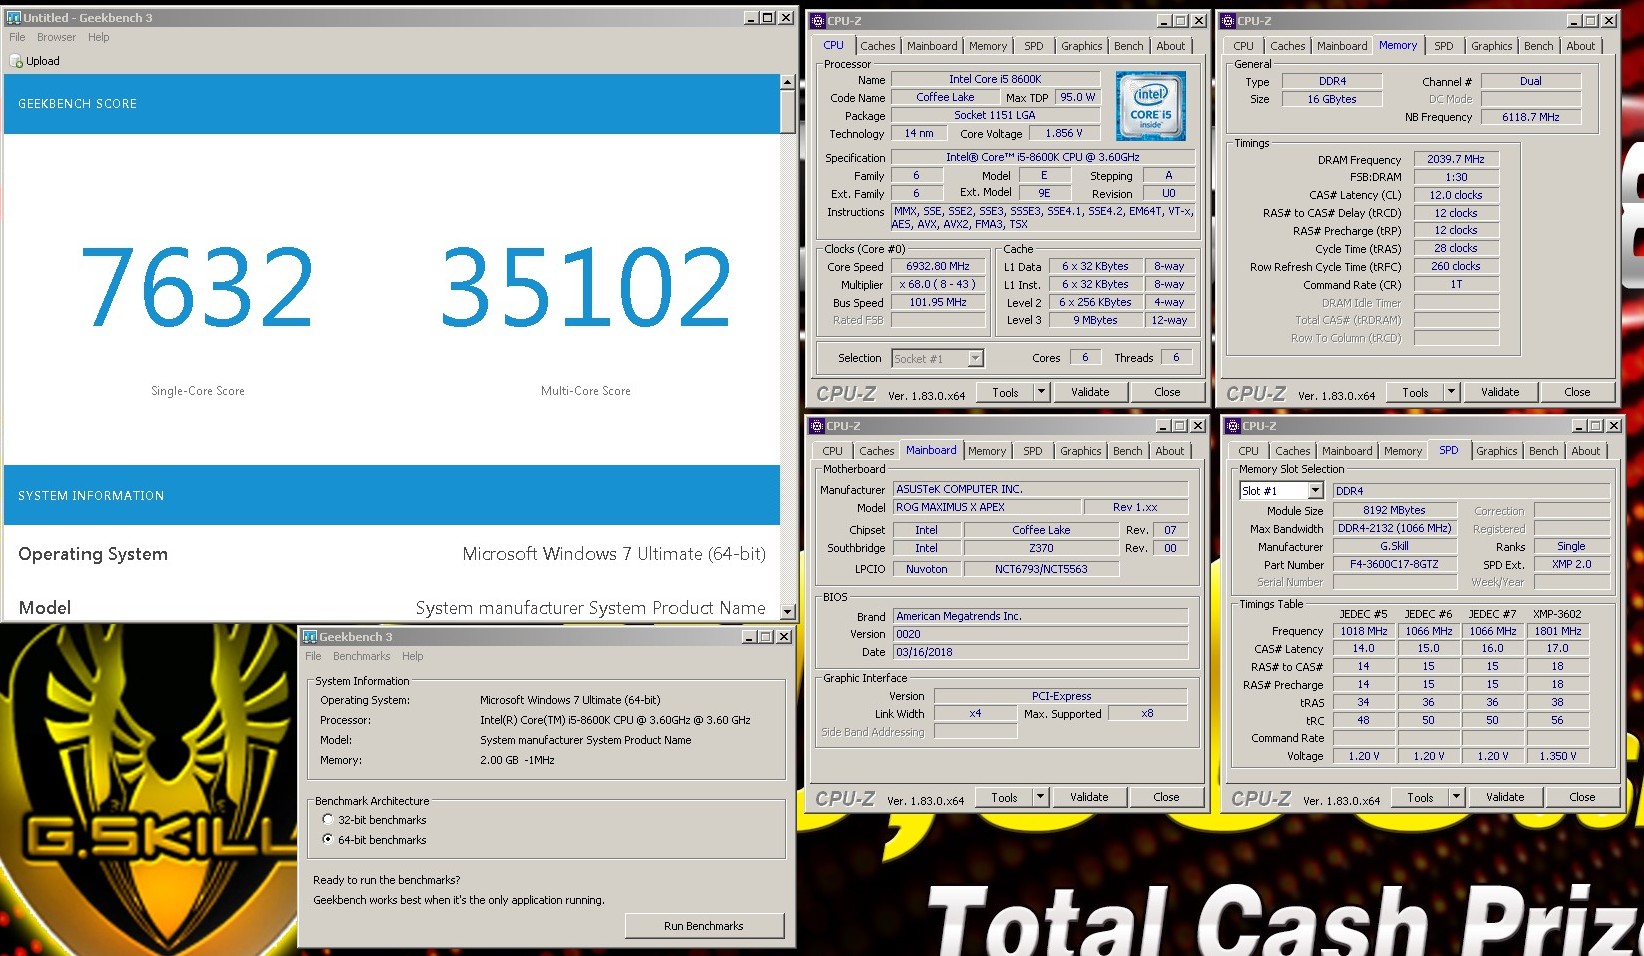Click the XMP-3602 Frequency 1801 MHz cell
The height and width of the screenshot is (956, 1644).
pyautogui.click(x=1558, y=631)
